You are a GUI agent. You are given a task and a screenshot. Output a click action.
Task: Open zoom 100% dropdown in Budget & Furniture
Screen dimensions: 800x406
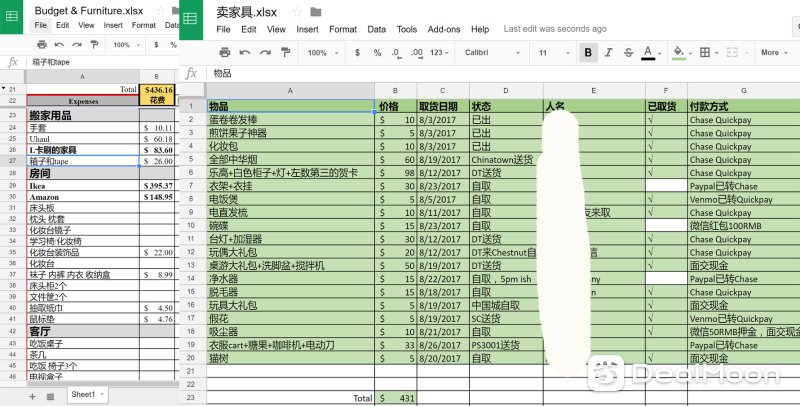coord(127,45)
